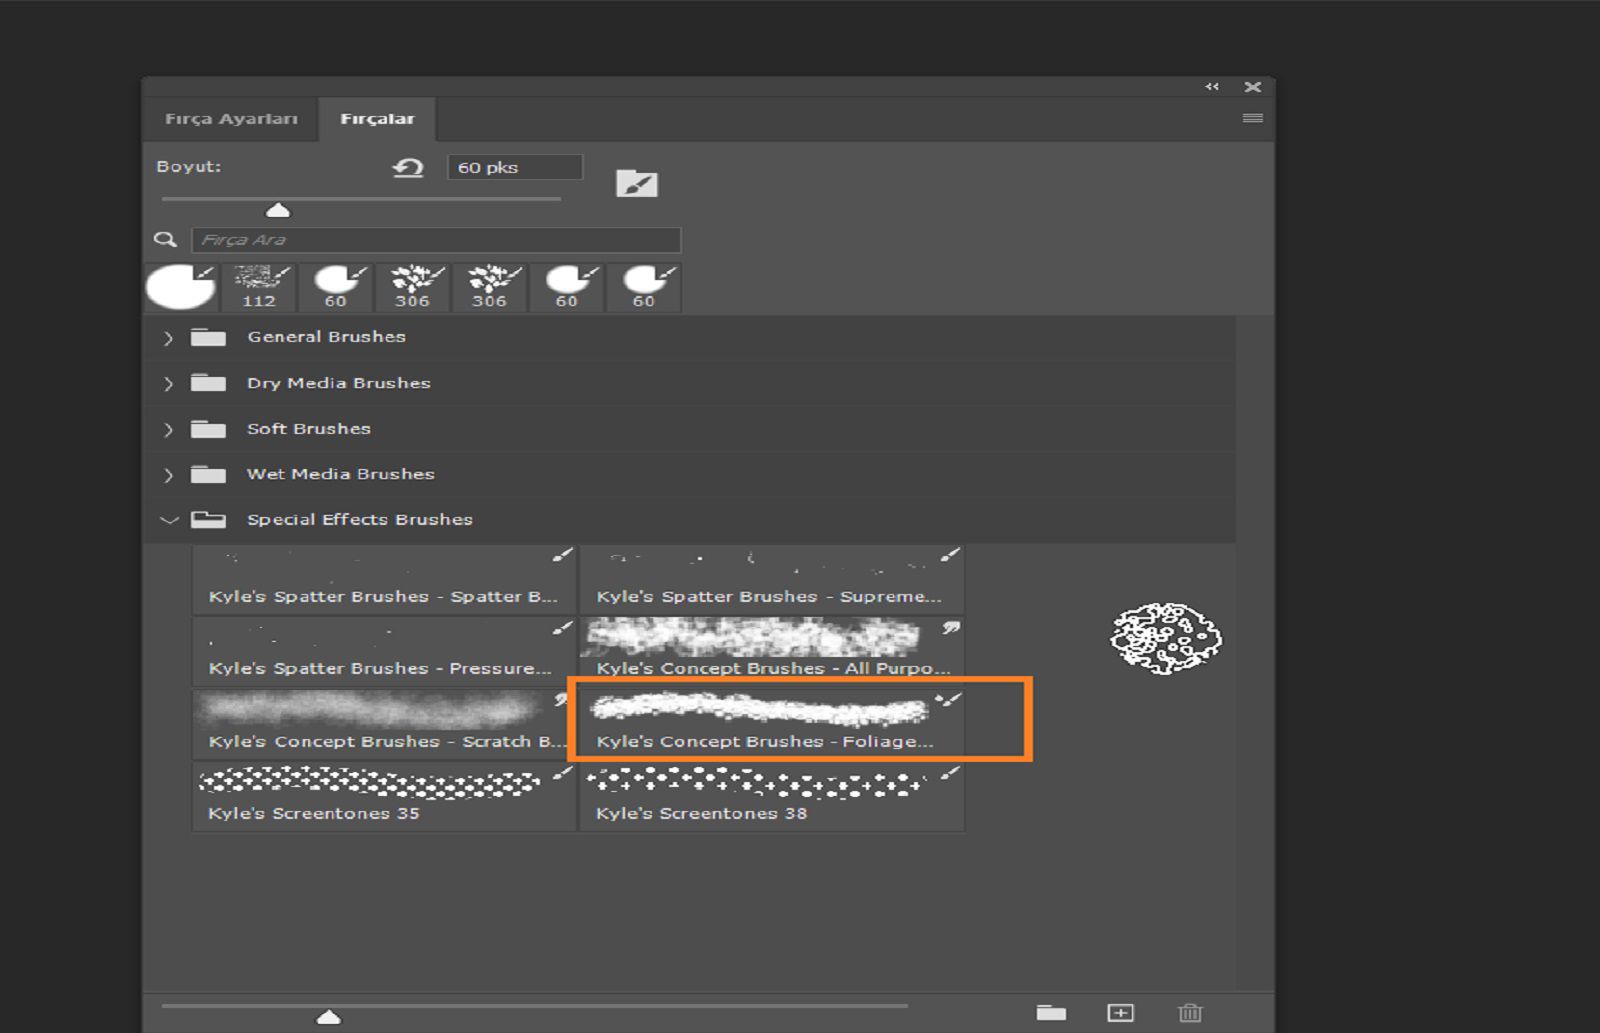Select the Fırçalar tab
The image size is (1600, 1033).
377,119
